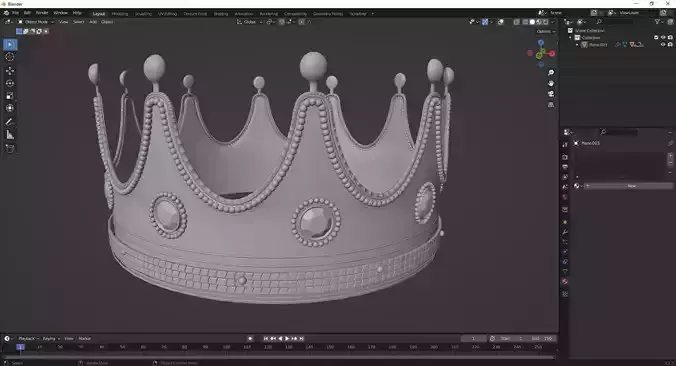The height and width of the screenshot is (366, 676).
Task: Select the Select Box tool in the toolbar
Action: click(x=10, y=44)
